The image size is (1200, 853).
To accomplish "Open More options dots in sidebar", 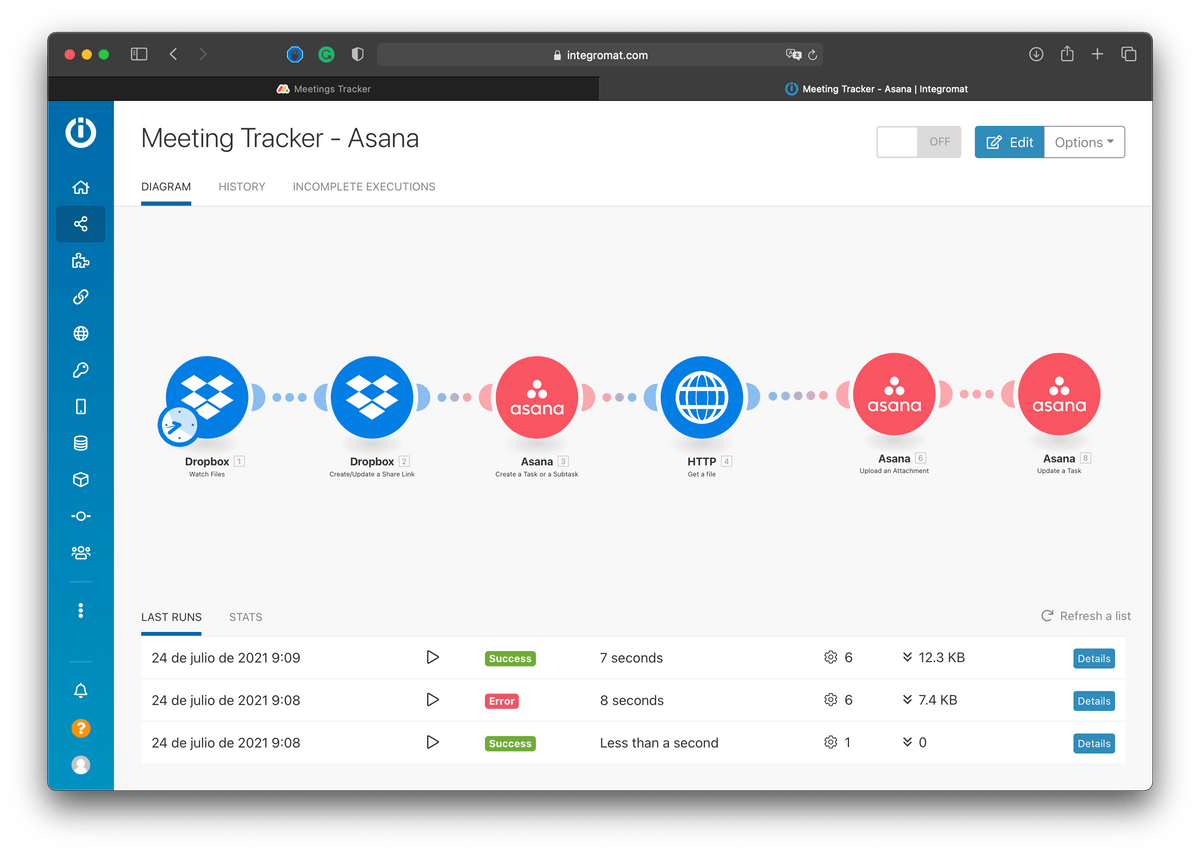I will coord(81,610).
